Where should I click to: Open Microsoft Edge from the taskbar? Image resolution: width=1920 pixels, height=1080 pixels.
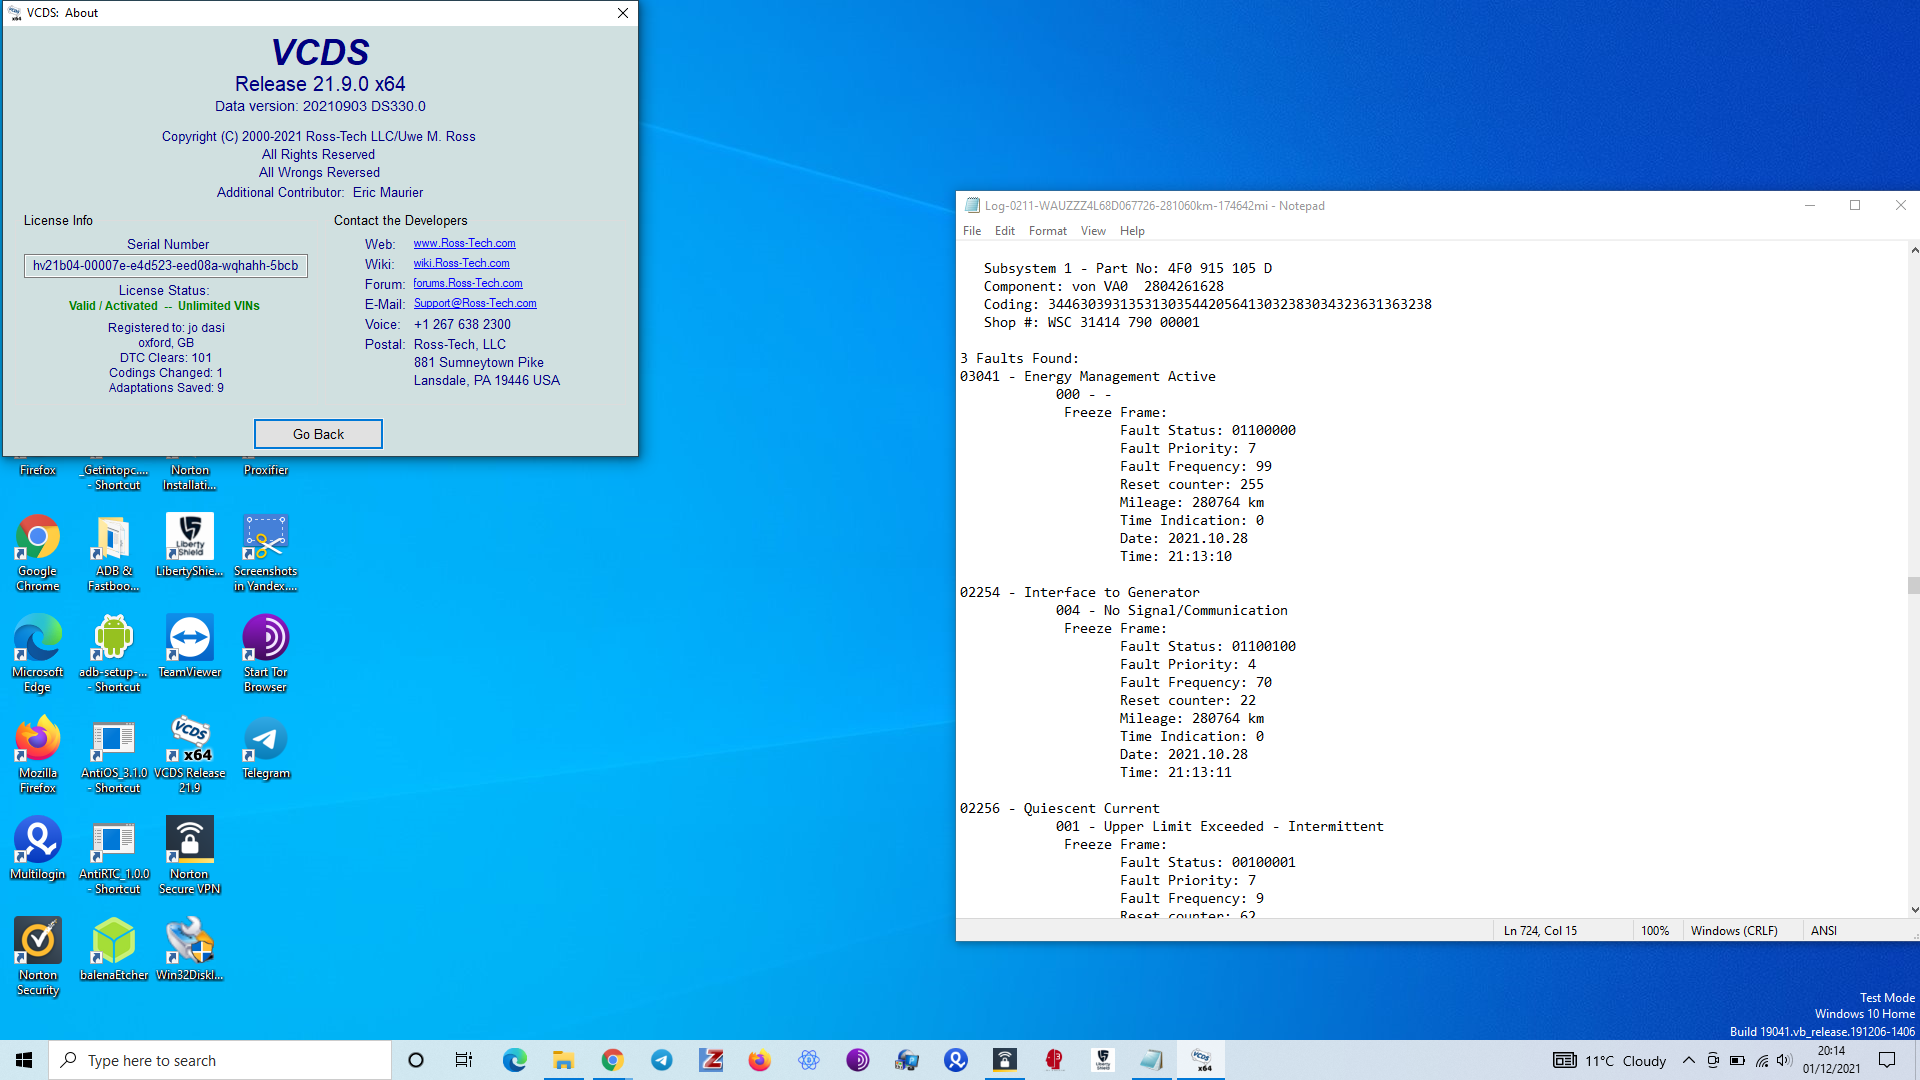tap(514, 1060)
